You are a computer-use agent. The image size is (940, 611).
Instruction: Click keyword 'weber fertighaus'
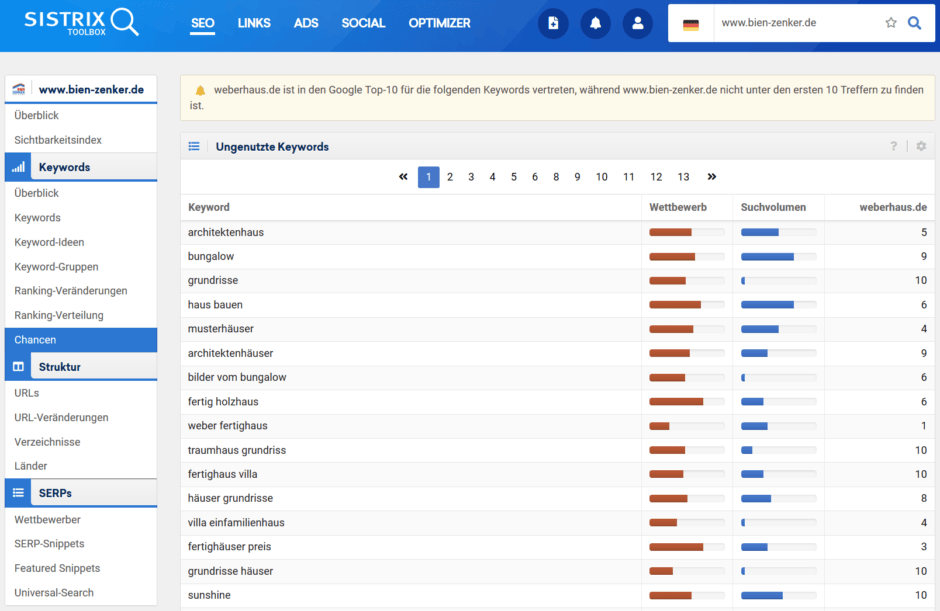227,426
